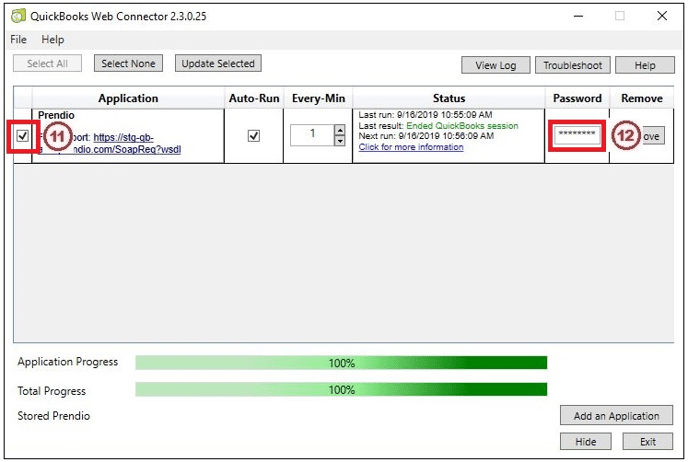Click the 'Stored Prendio' status text
Image resolution: width=688 pixels, height=462 pixels.
(54, 416)
